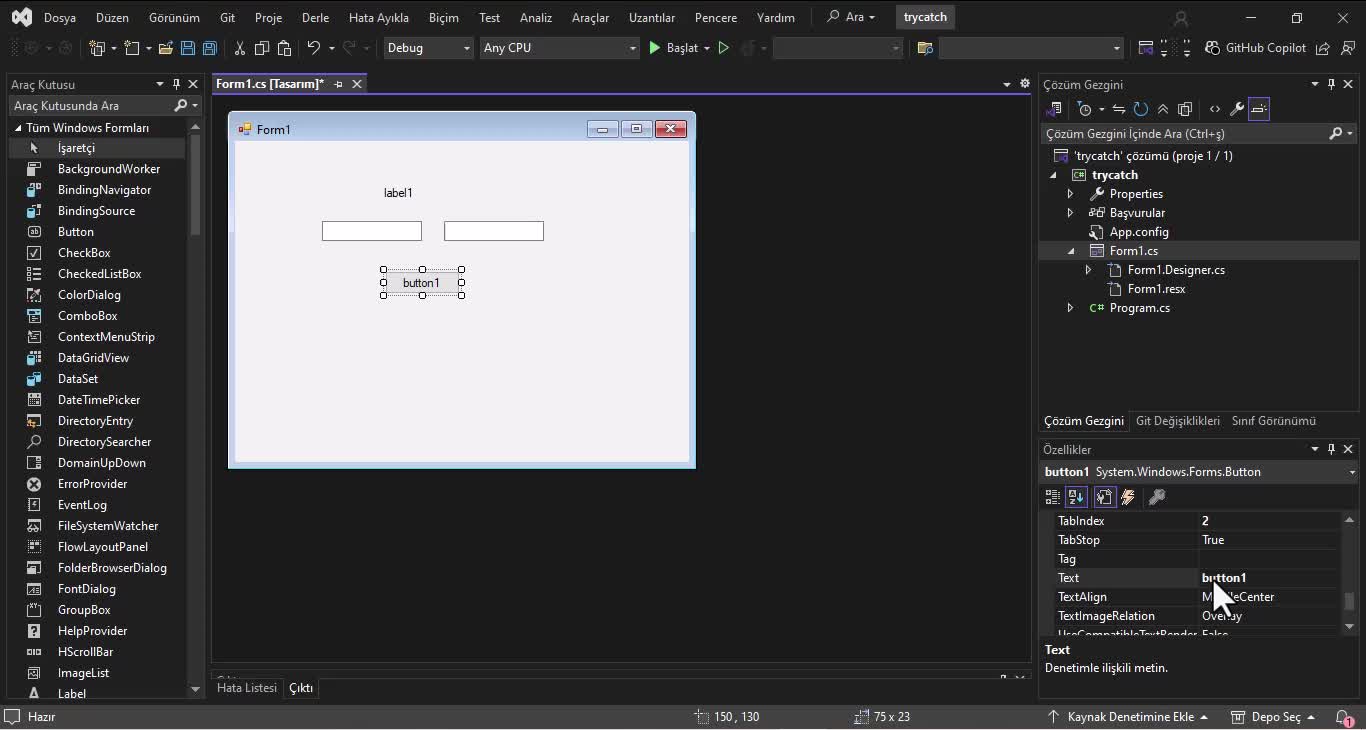Click Depo Seç in status bar
1366x730 pixels.
(x=1272, y=717)
